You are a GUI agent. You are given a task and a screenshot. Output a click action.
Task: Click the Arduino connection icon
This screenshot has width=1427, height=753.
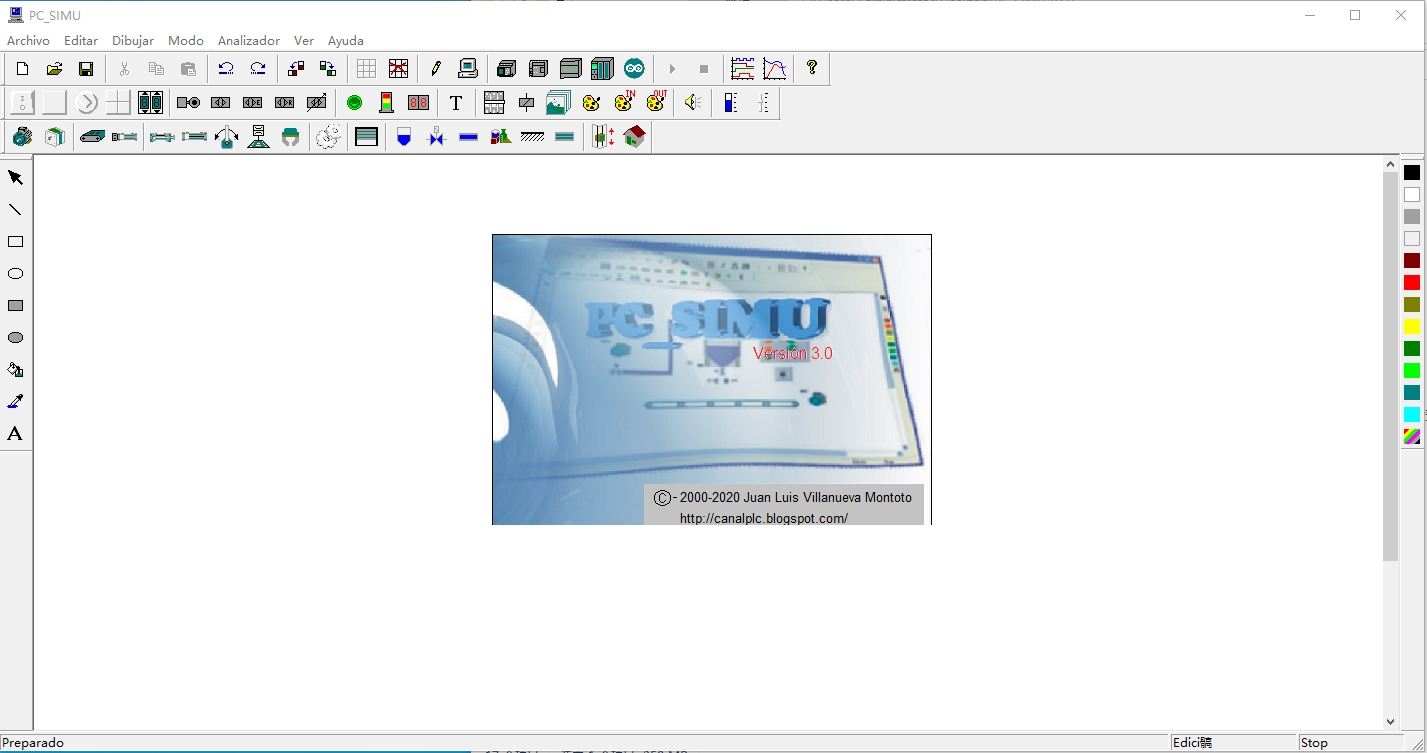point(635,69)
